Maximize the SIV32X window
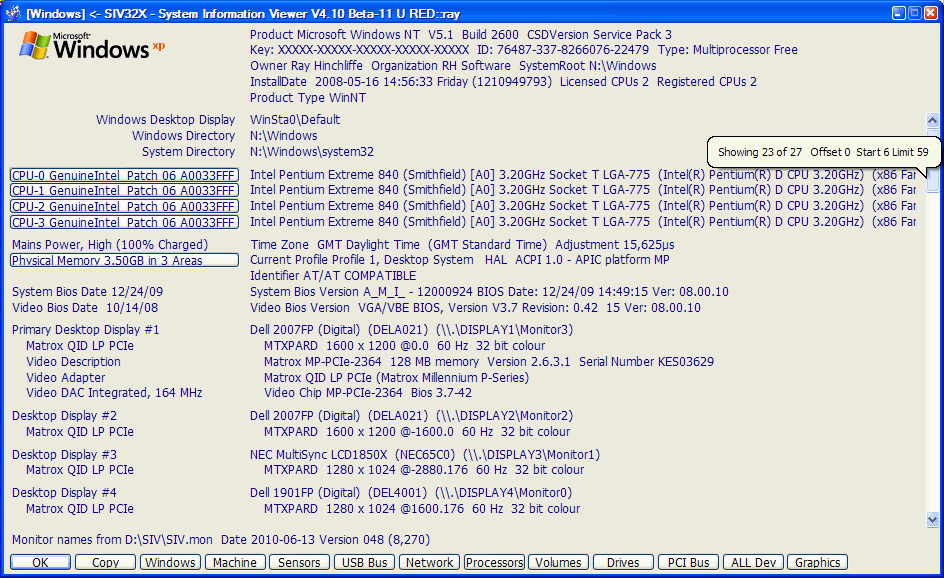 (914, 13)
